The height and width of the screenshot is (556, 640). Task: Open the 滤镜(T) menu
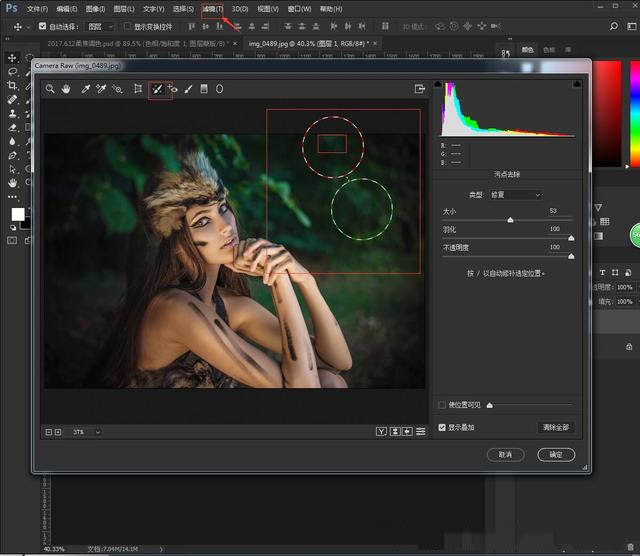pyautogui.click(x=212, y=8)
